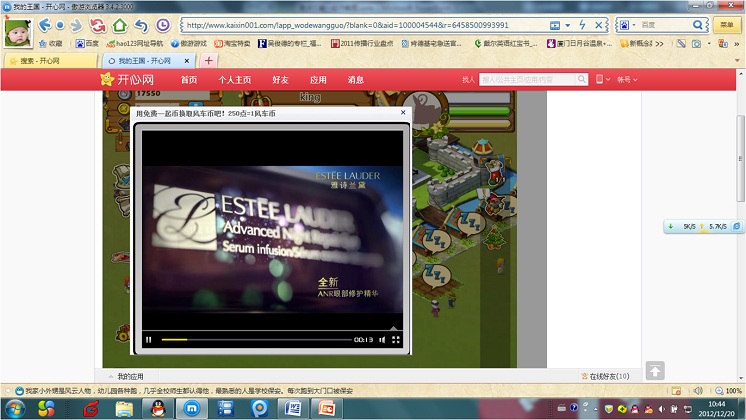This screenshot has height=420, width=746.
Task: Open the 收藏 favorites menu
Action: tap(50, 43)
